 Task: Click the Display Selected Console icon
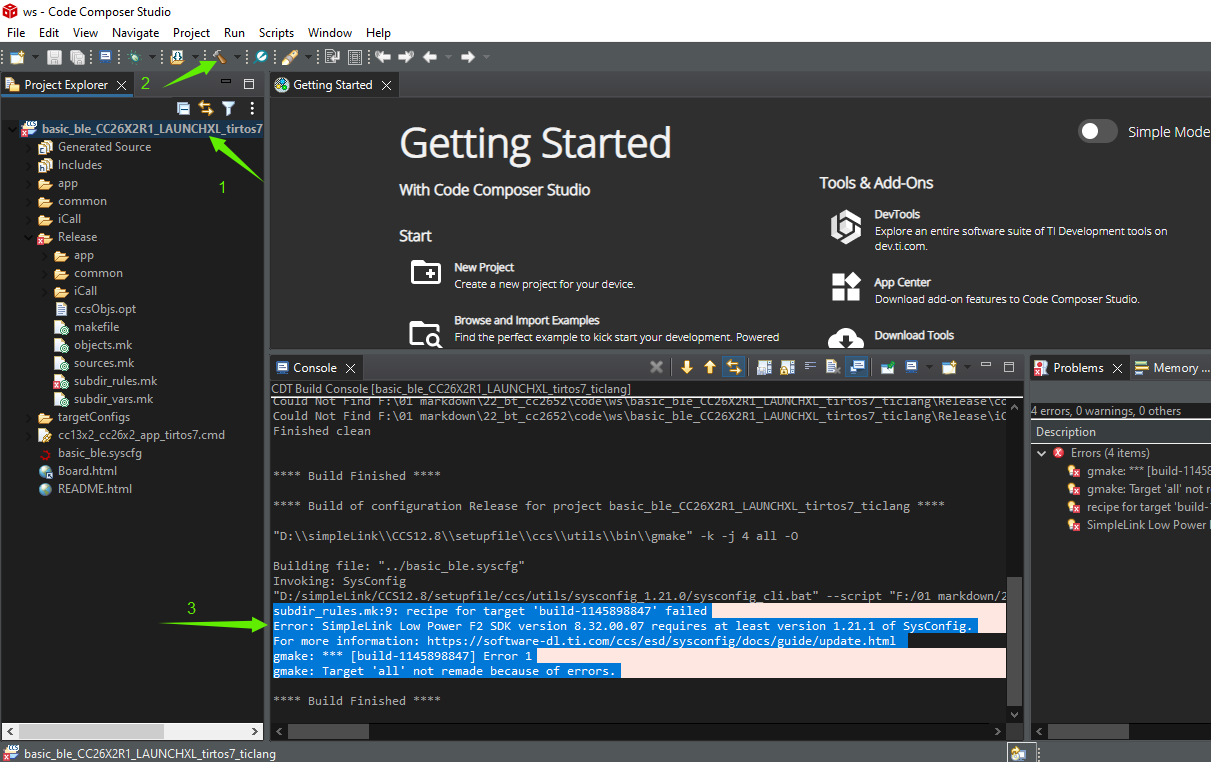[x=911, y=367]
